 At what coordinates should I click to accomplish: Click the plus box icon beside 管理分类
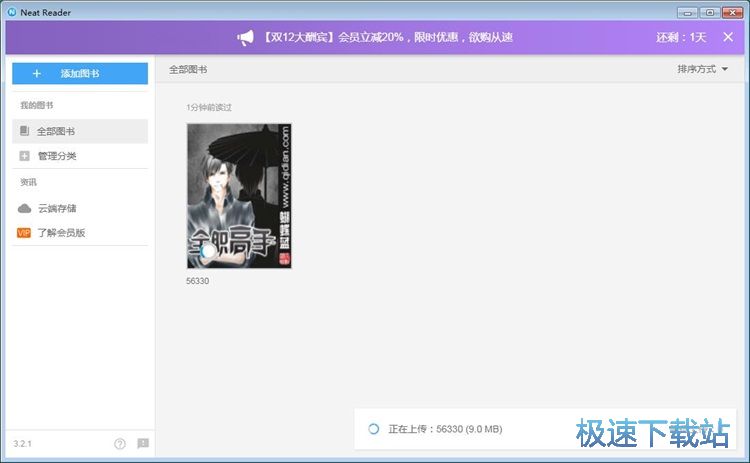[x=24, y=156]
